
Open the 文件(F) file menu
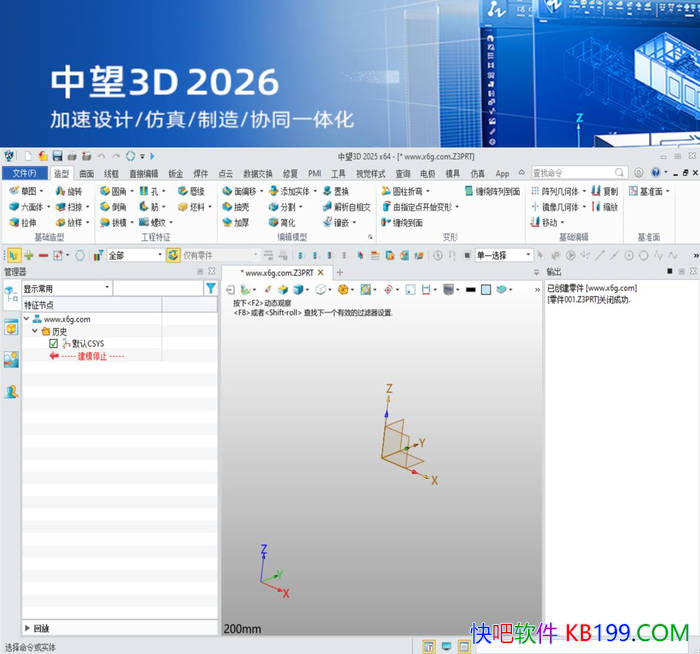(x=25, y=173)
